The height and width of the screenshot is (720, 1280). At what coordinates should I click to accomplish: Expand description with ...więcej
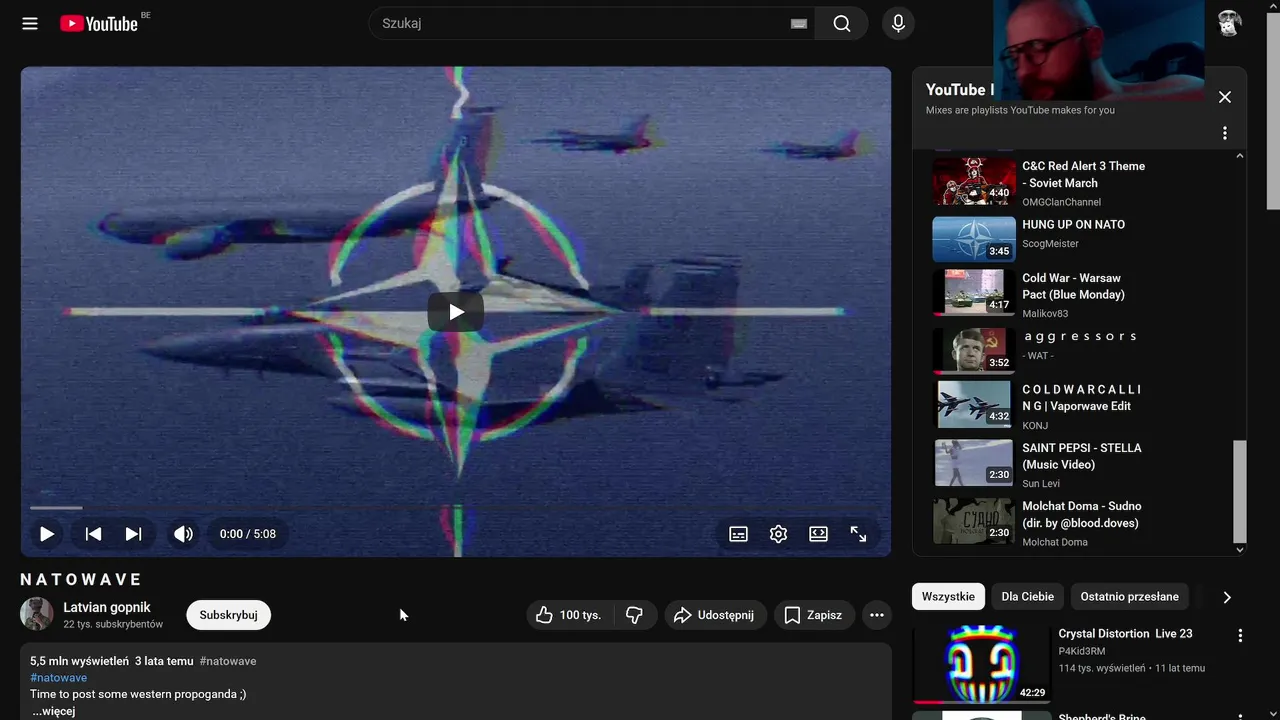54,711
